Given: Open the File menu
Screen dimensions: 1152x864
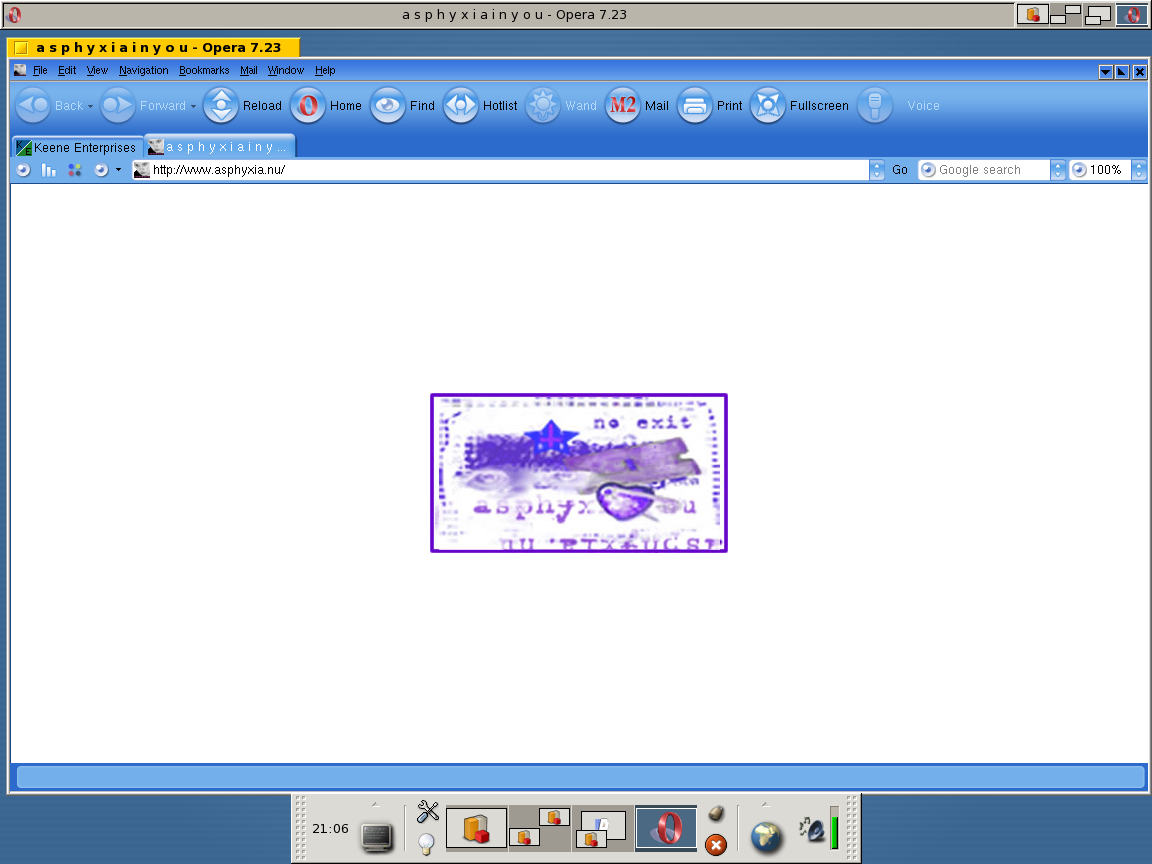Looking at the screenshot, I should 40,71.
